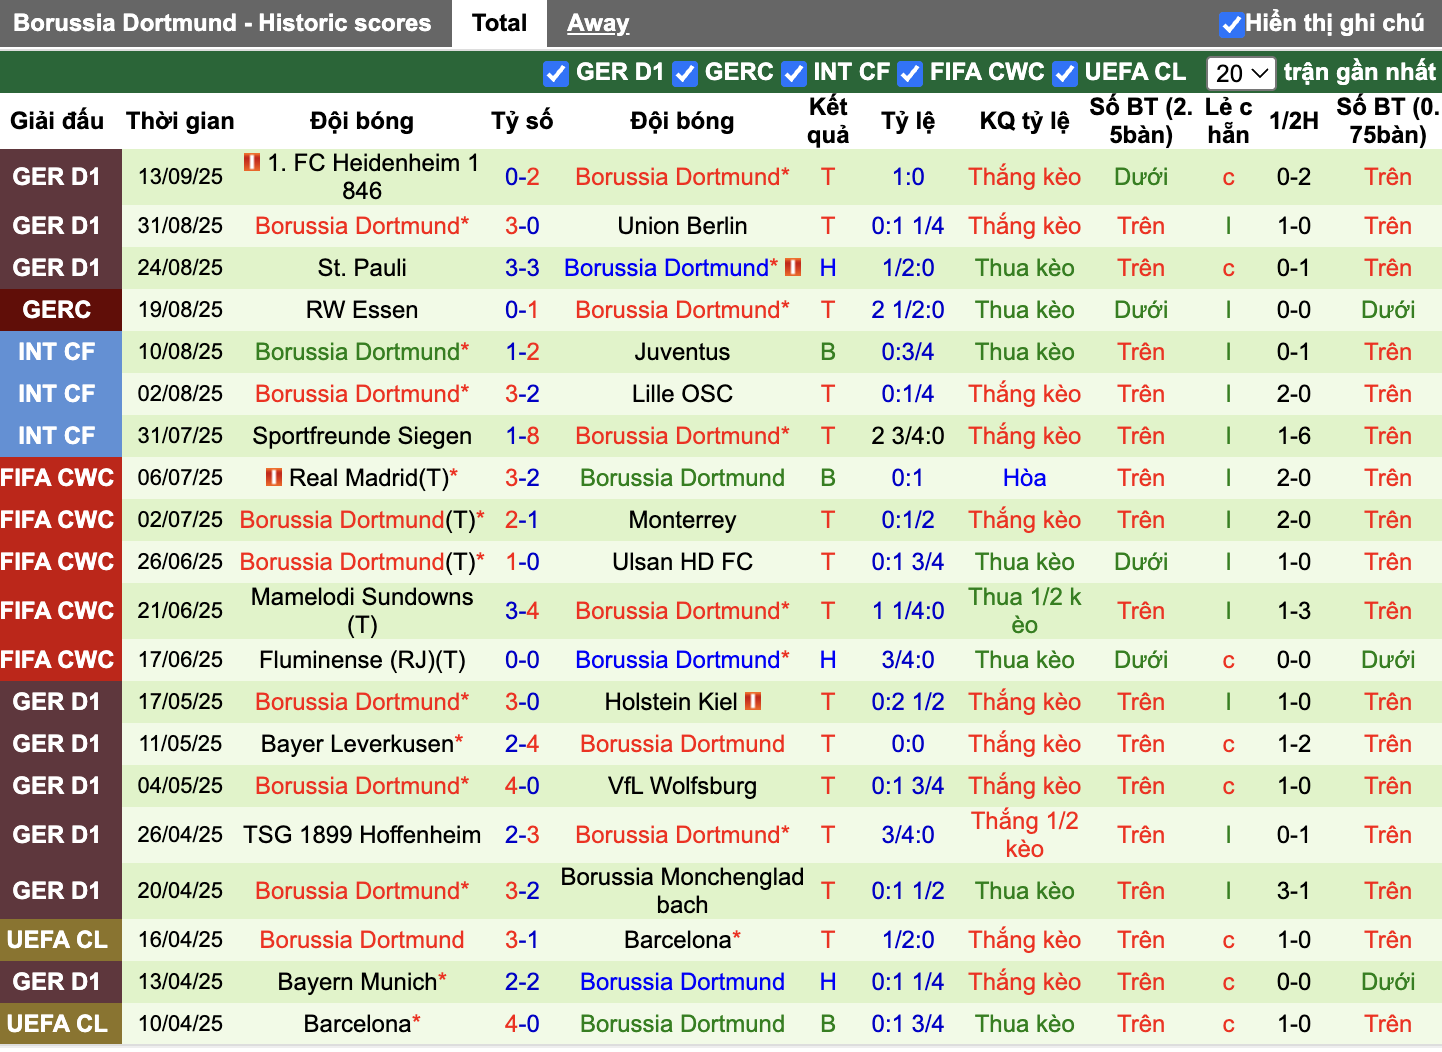The height and width of the screenshot is (1052, 1442).
Task: Open the 20 recent matches dropdown
Action: pyautogui.click(x=1241, y=73)
